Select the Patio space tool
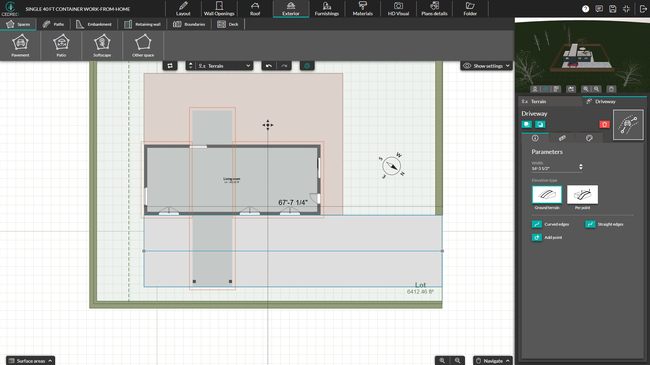Viewport: 650px width, 365px height. (x=61, y=46)
